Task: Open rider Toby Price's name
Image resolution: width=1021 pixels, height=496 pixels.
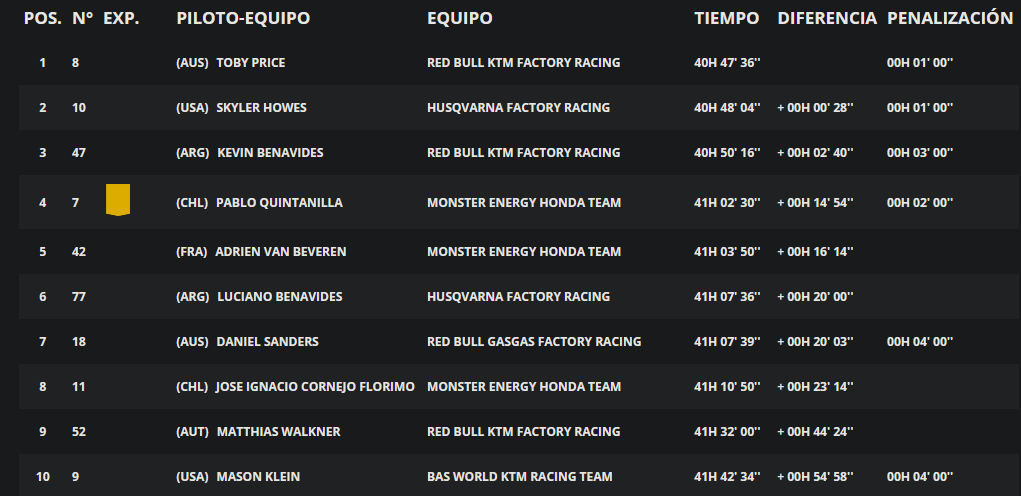Action: coord(251,63)
